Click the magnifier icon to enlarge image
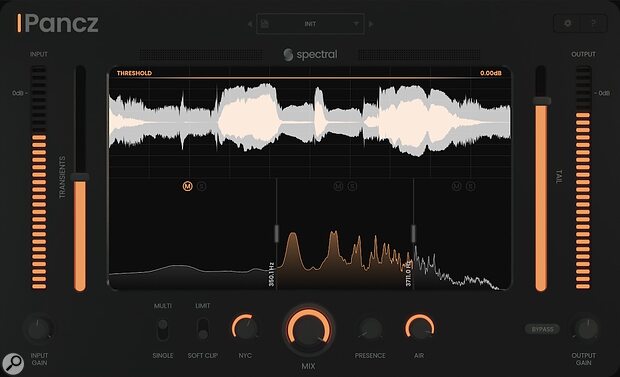 coord(13,362)
